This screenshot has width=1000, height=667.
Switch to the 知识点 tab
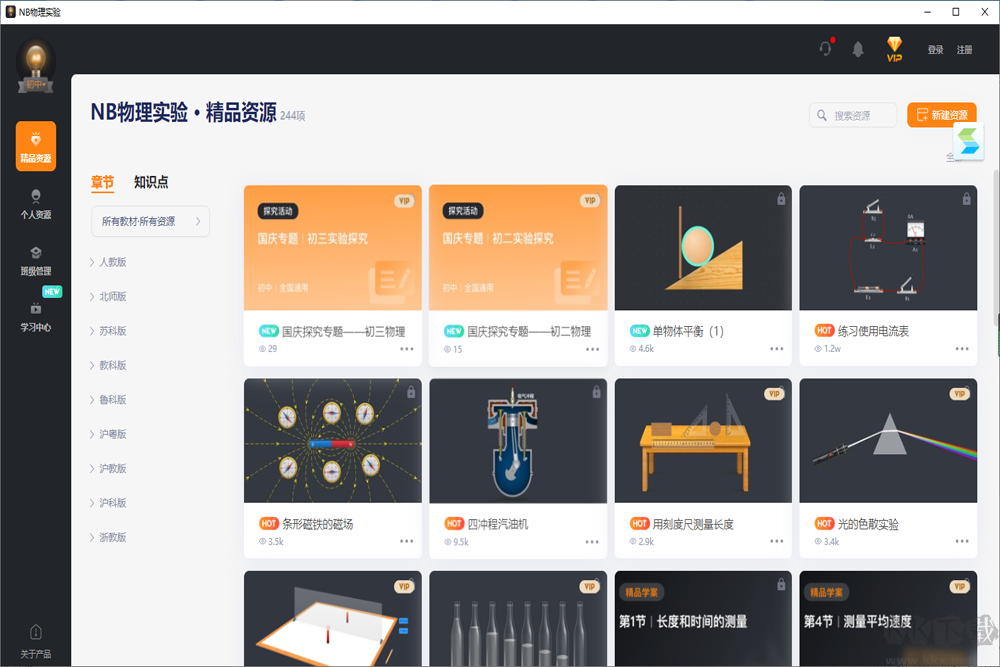[x=152, y=182]
